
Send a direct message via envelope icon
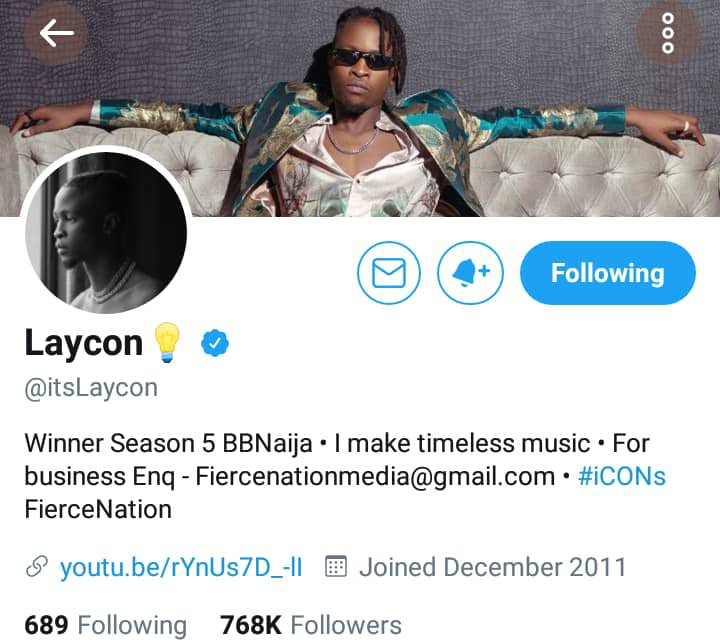[388, 273]
